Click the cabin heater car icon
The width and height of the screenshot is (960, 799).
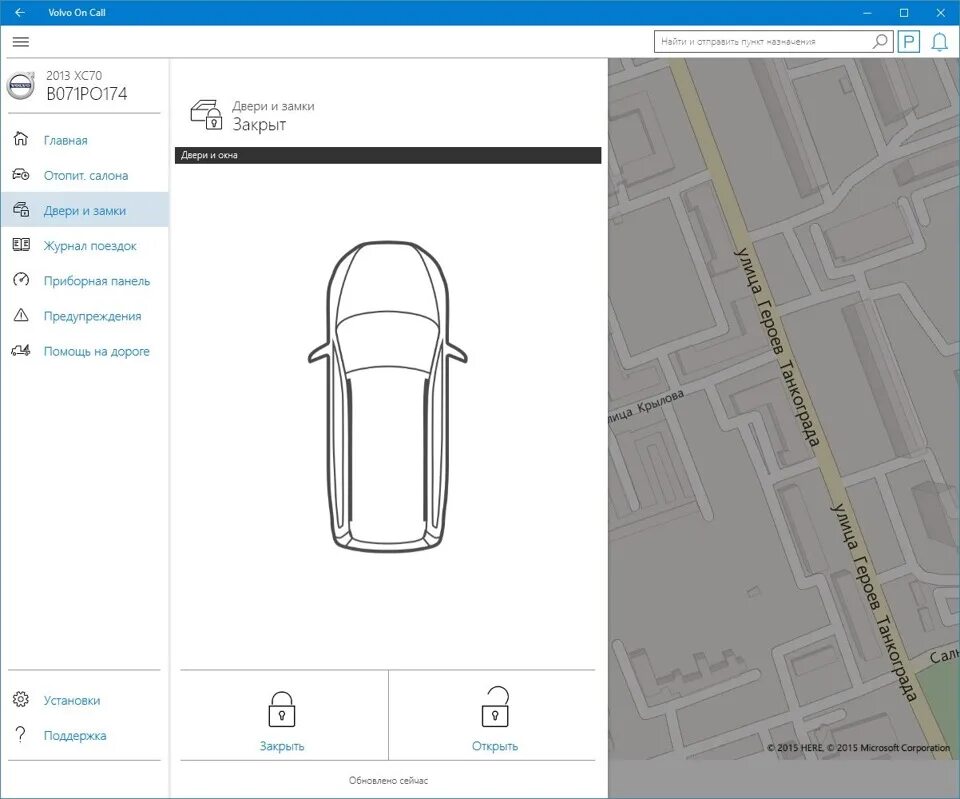[x=21, y=174]
